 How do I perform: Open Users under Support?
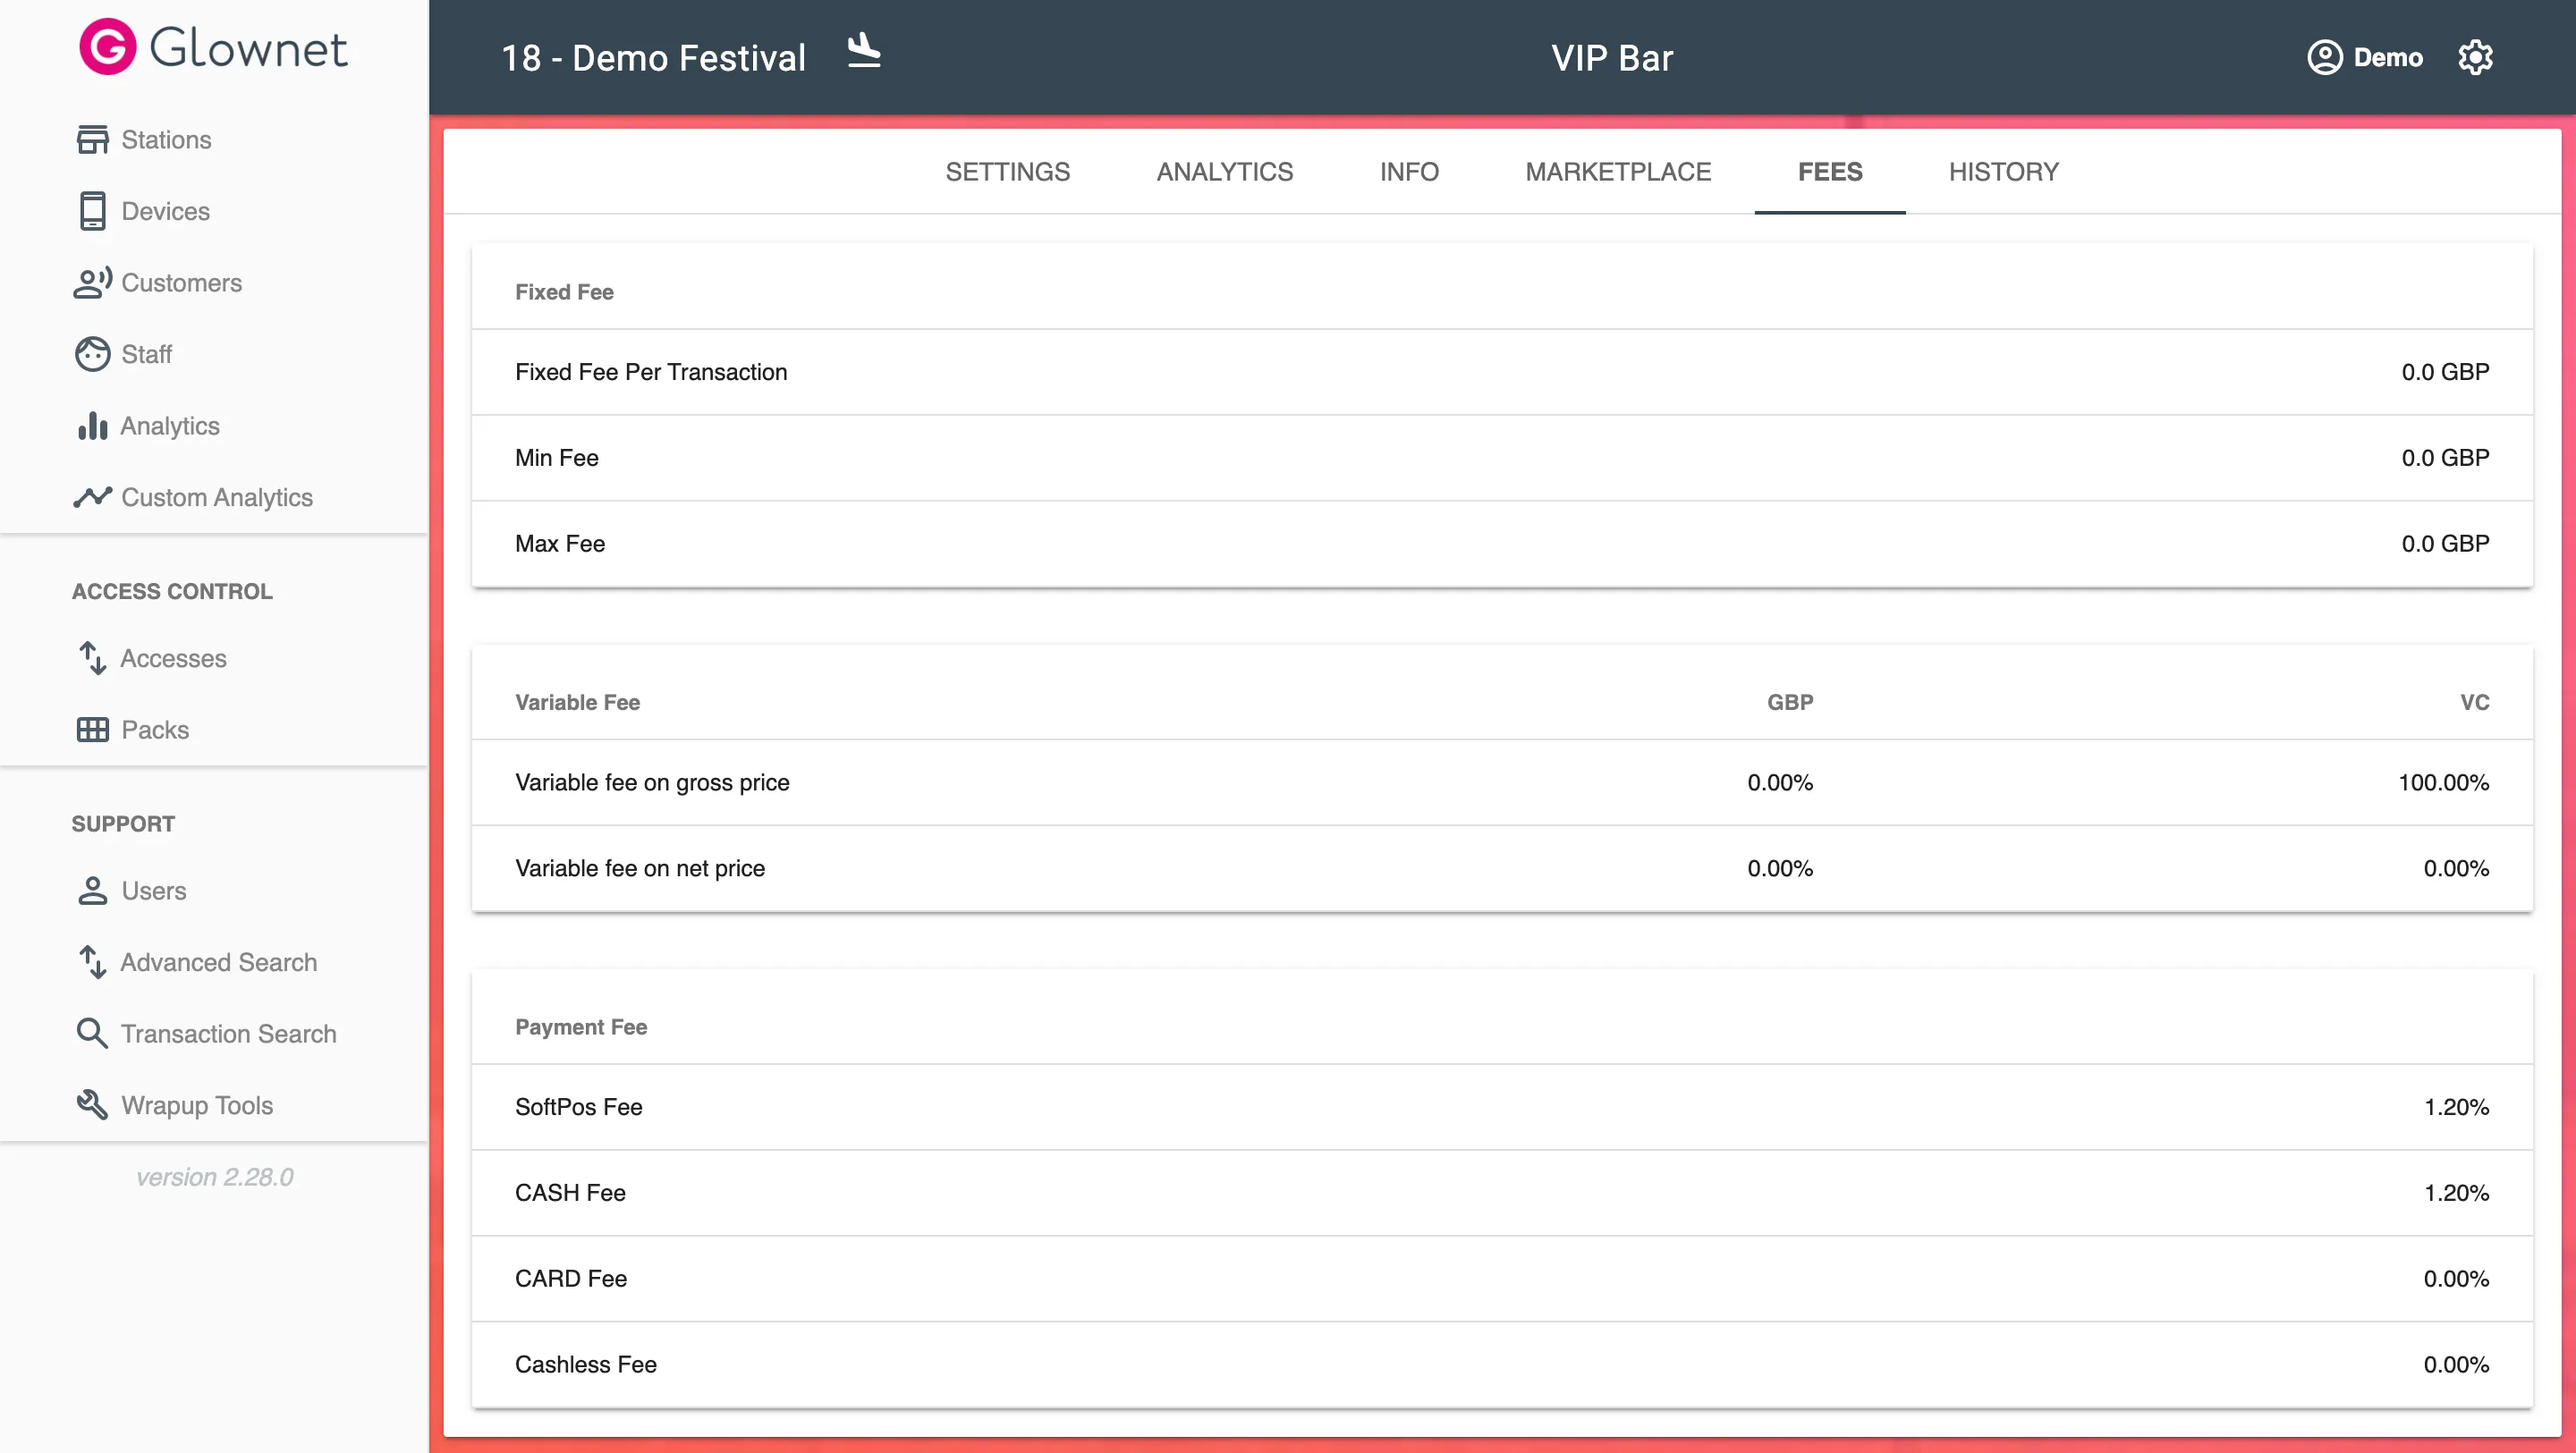[153, 890]
